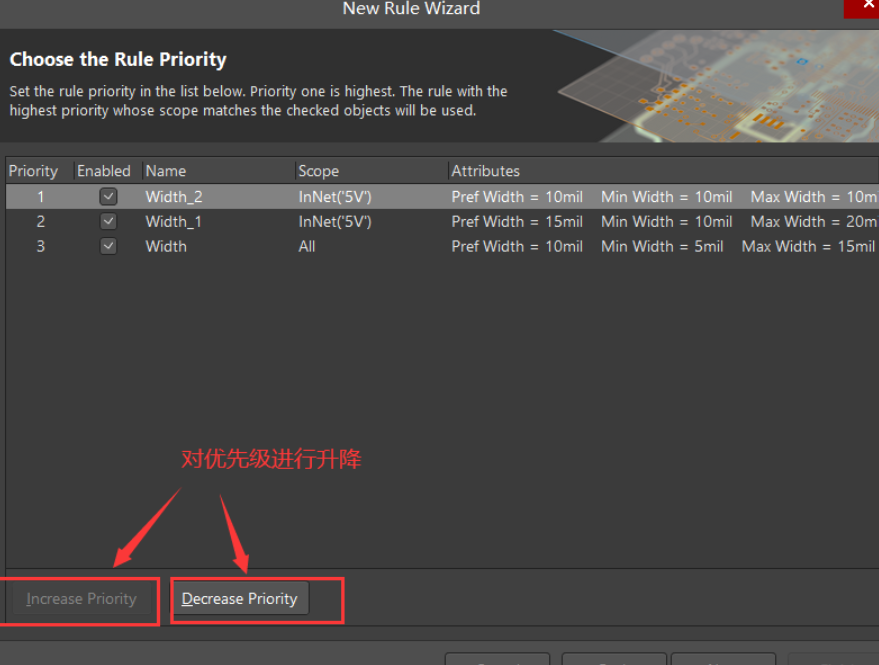The width and height of the screenshot is (879, 665).
Task: Click 'Max Width = 20mil' in the Width_1 row
Action: coord(815,221)
